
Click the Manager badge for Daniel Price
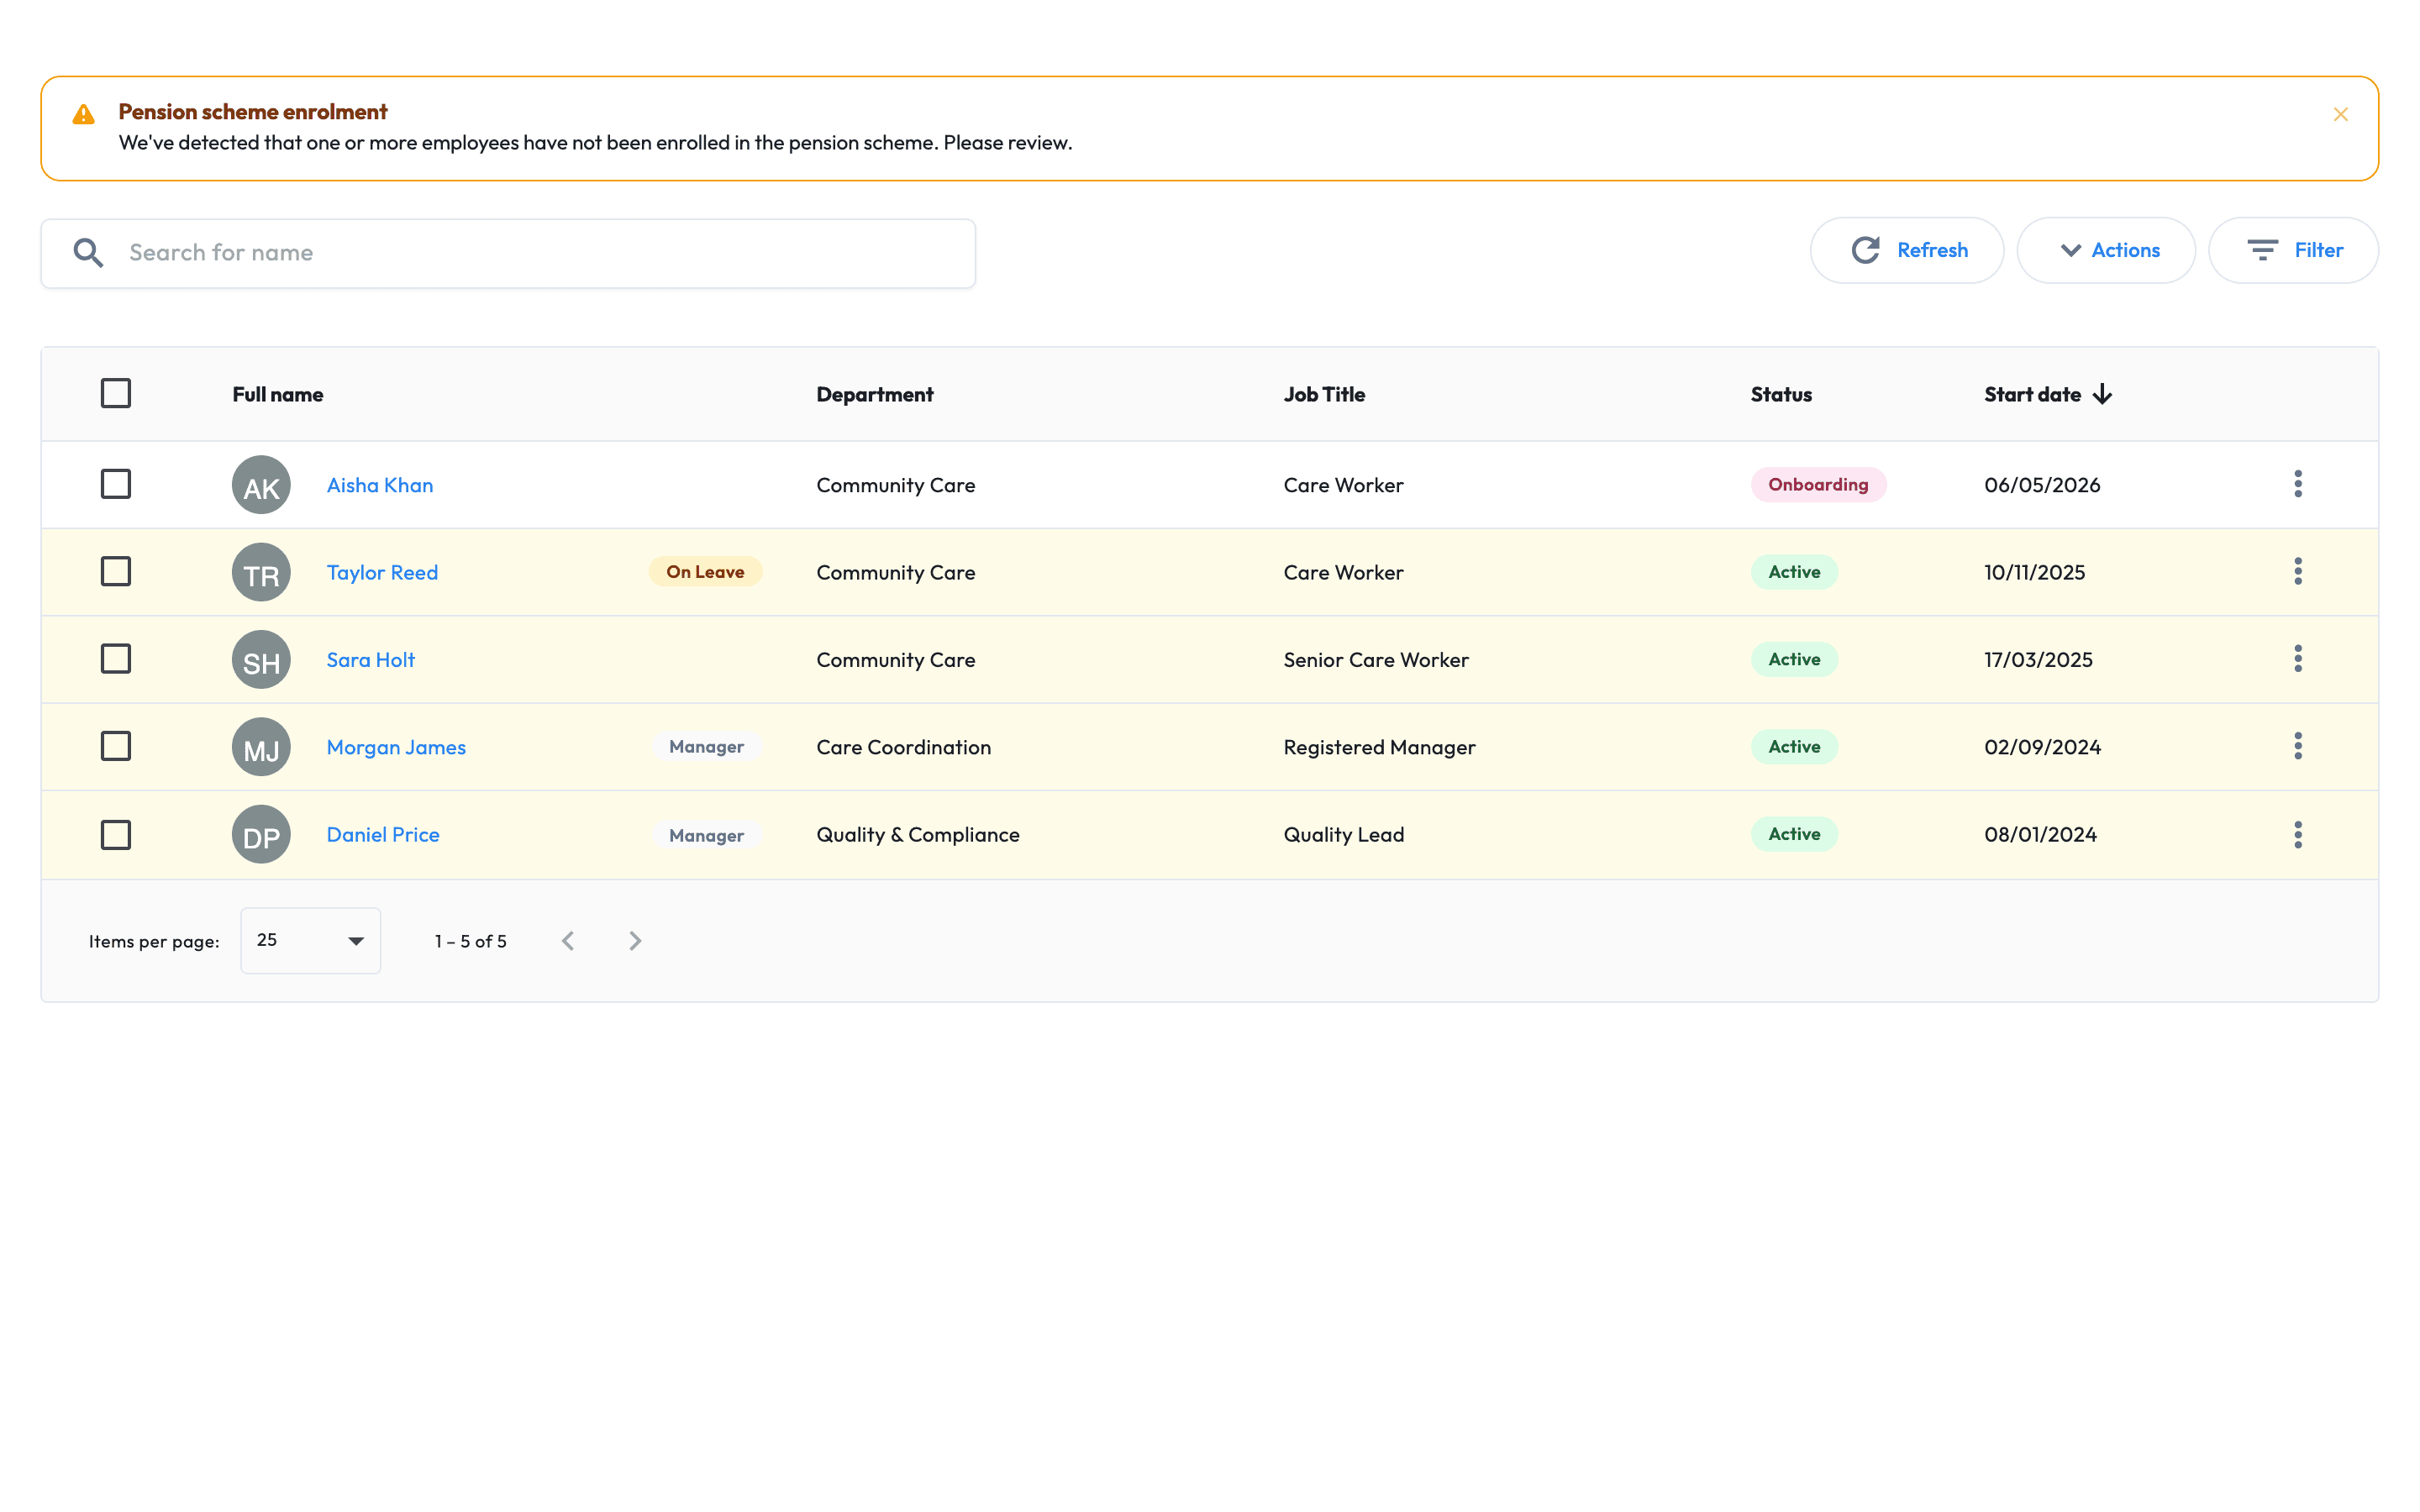[706, 835]
